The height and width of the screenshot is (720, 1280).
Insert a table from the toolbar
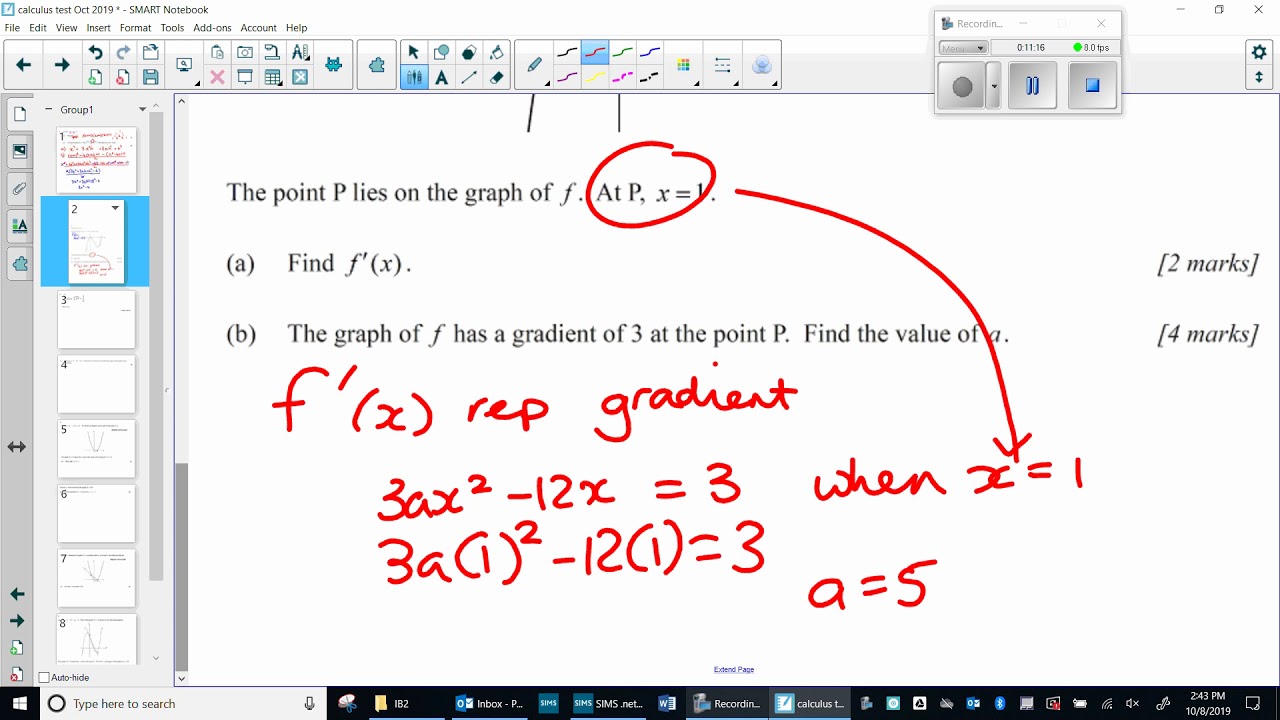tap(272, 77)
